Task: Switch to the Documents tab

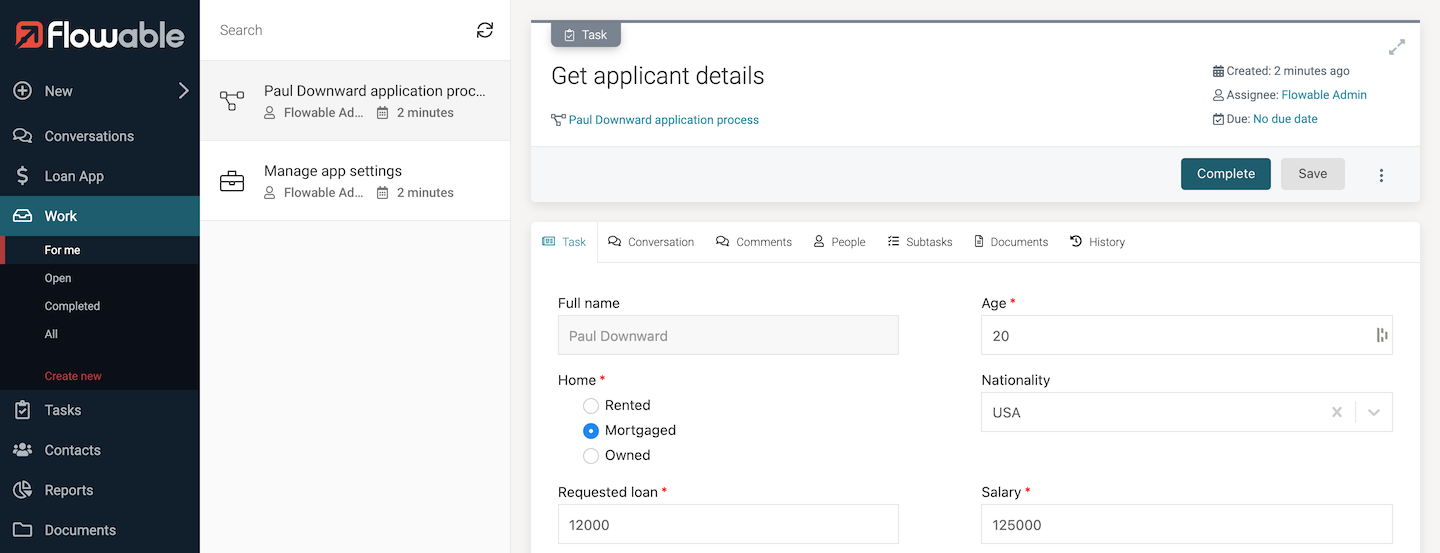Action: tap(1011, 242)
